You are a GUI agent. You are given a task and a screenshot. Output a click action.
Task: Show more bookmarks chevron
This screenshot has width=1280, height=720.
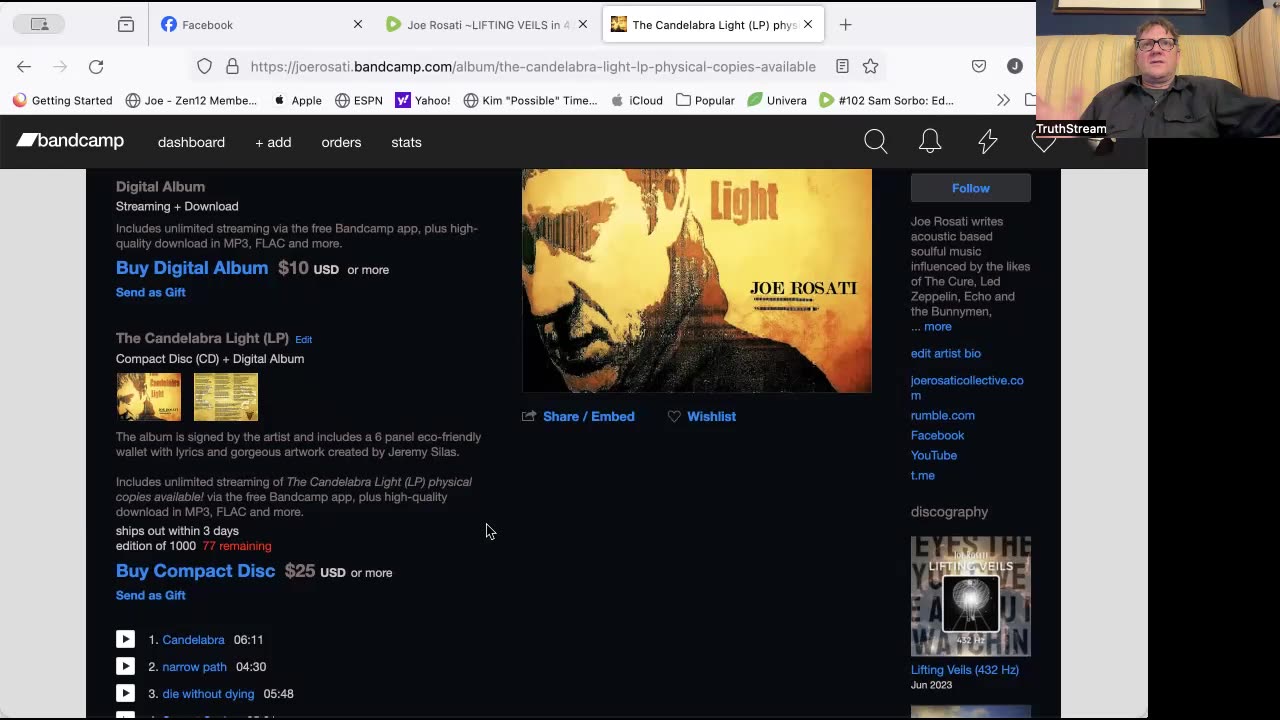[1003, 100]
